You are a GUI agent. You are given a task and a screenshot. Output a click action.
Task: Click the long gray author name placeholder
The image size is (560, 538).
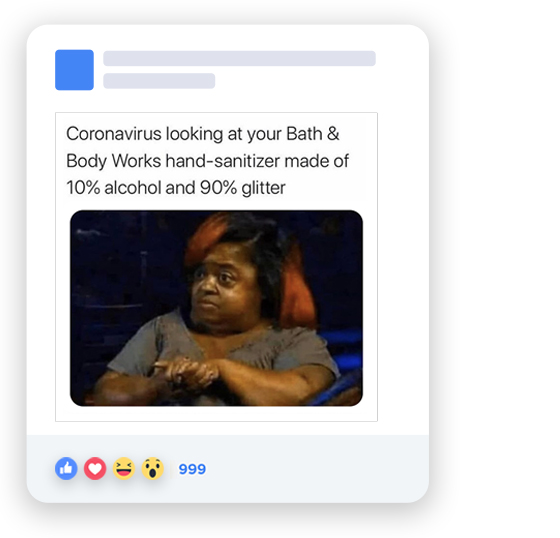coord(239,58)
